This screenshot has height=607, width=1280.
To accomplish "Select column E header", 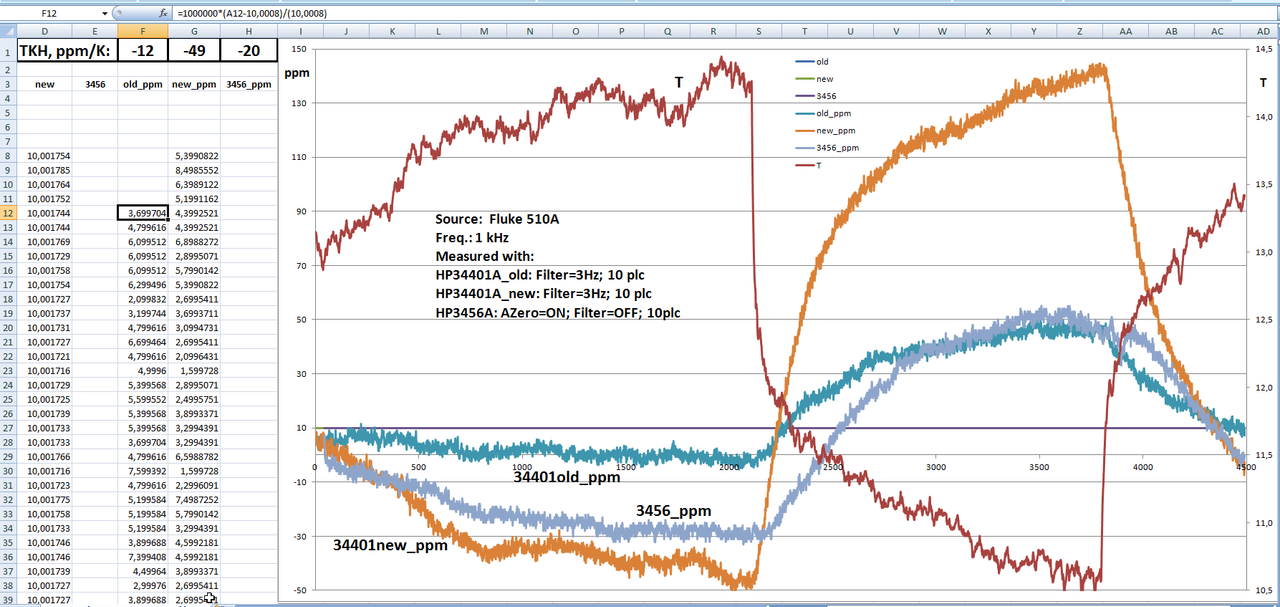I will tap(94, 32).
